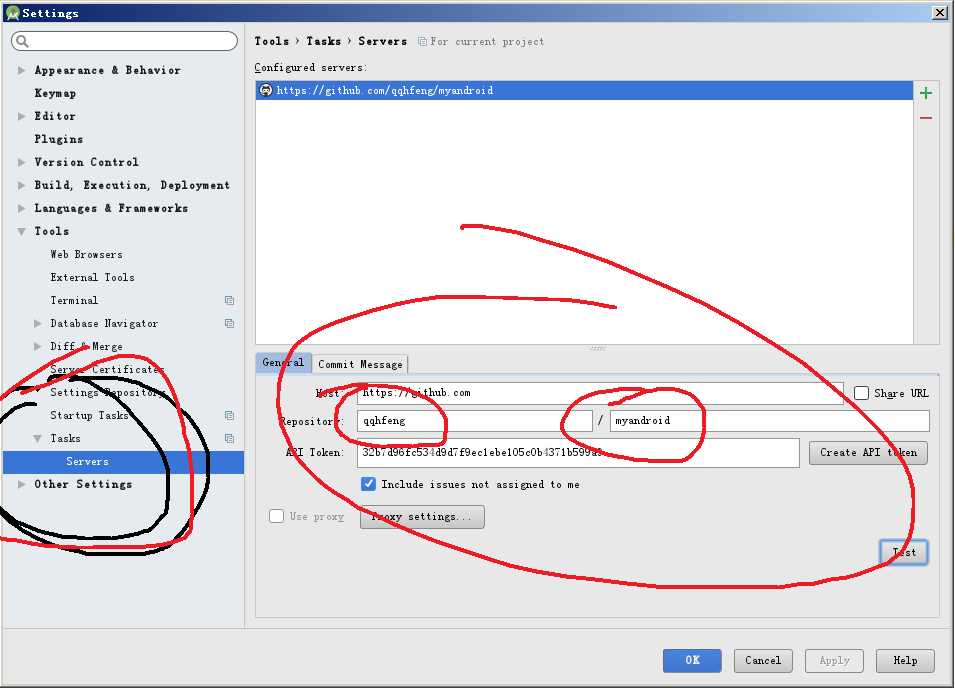Expand the Database Navigator node
This screenshot has width=955, height=688.
pos(38,323)
